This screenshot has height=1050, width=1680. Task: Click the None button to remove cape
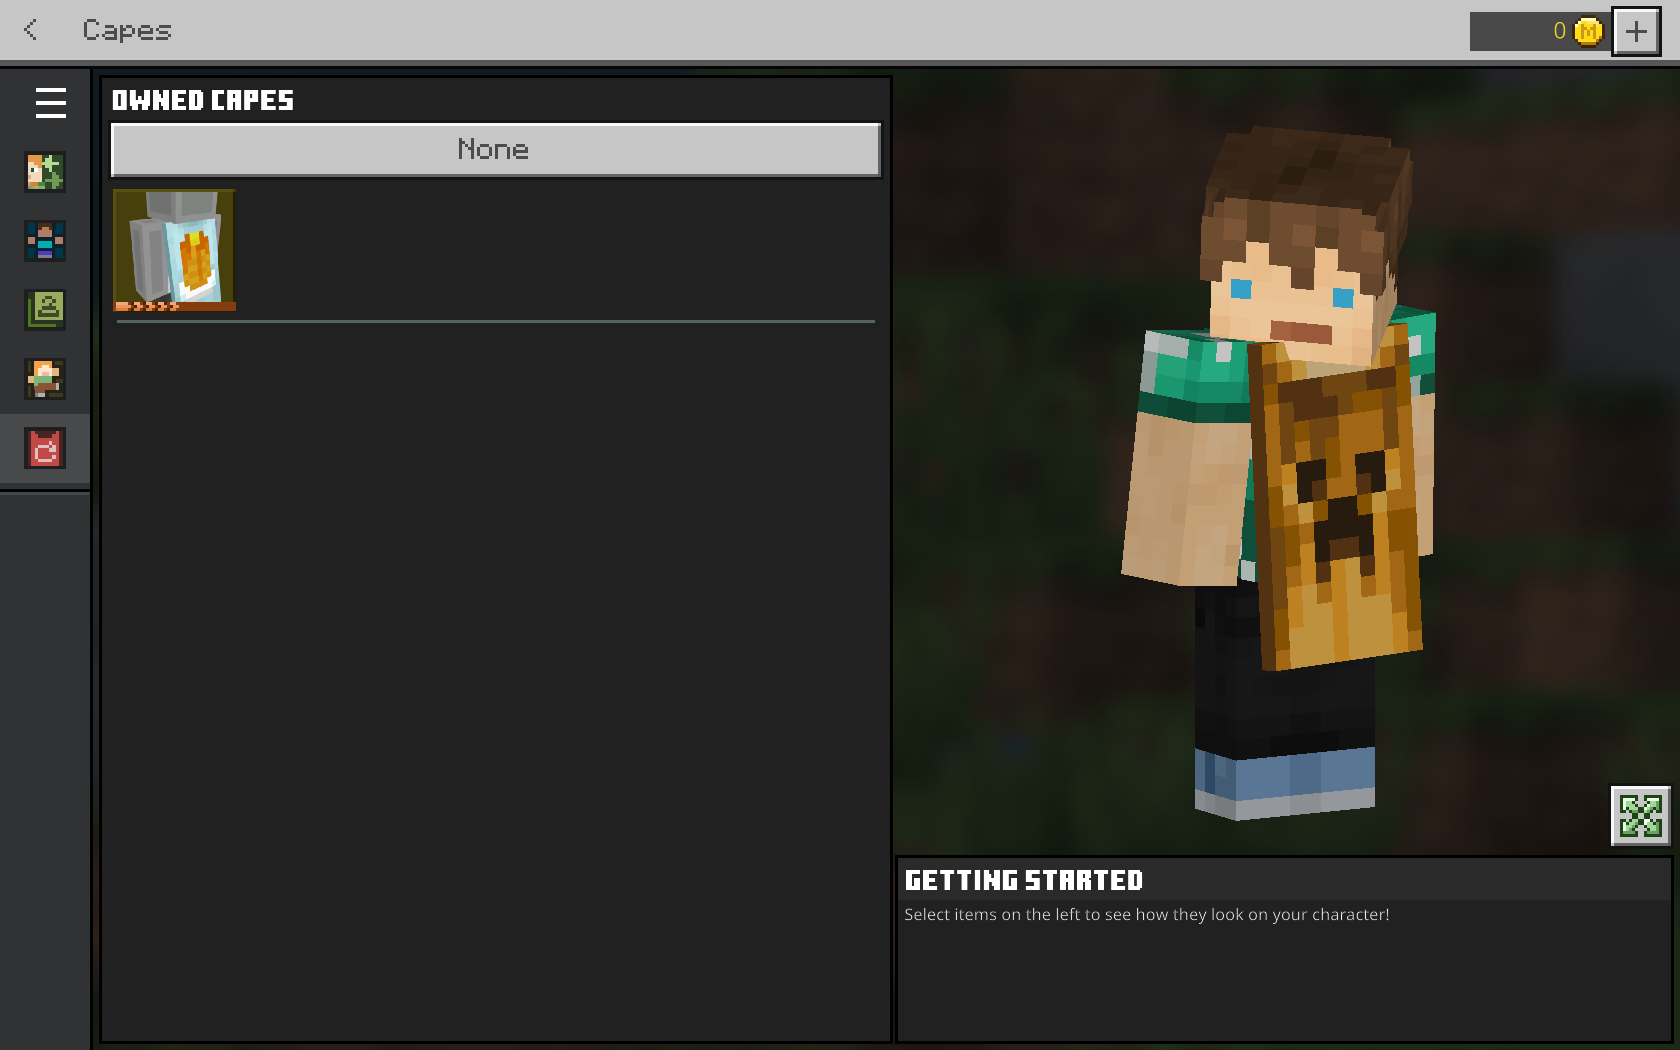click(495, 150)
